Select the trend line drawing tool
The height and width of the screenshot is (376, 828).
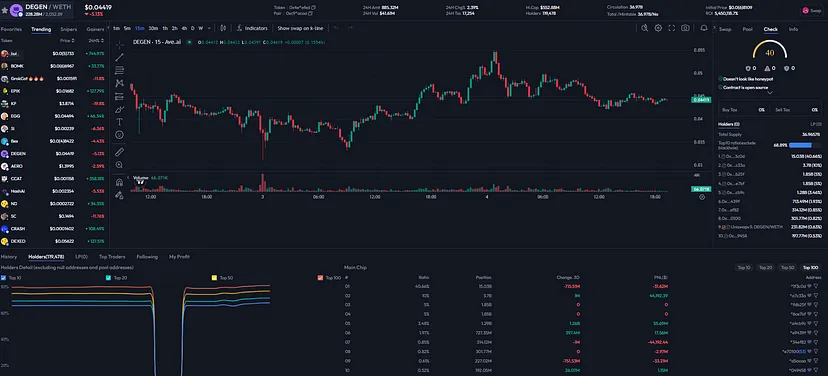tap(119, 57)
